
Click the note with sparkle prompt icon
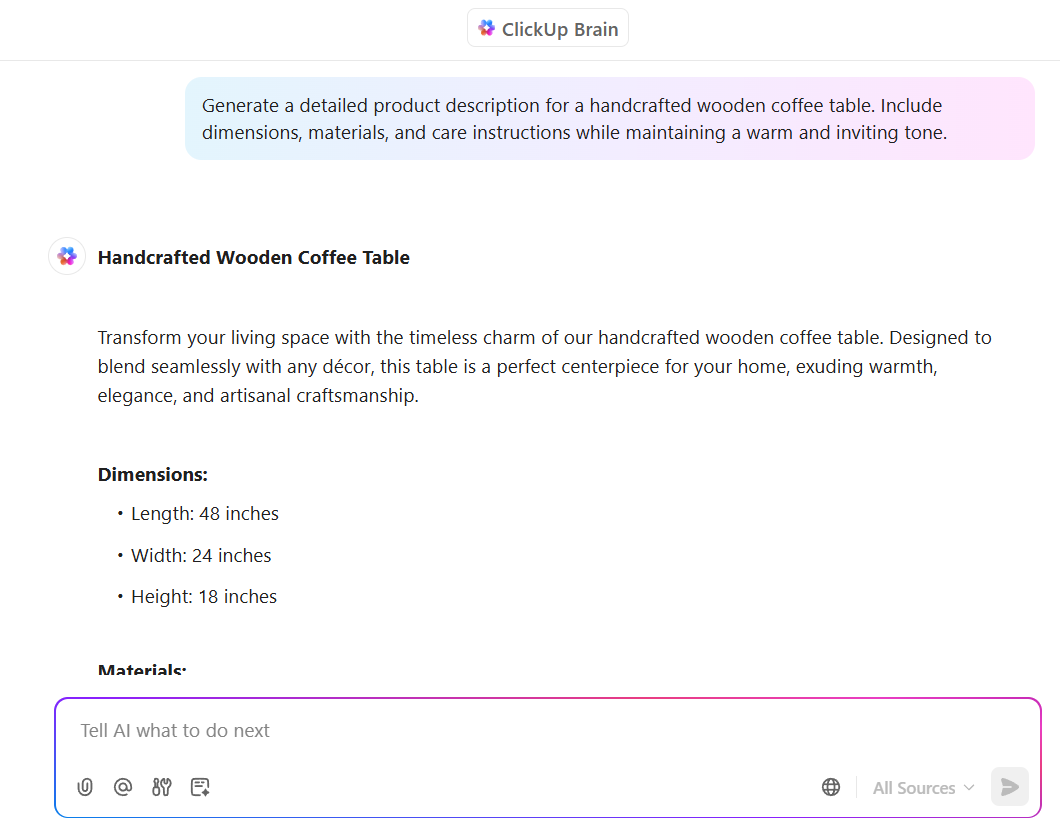coord(200,787)
